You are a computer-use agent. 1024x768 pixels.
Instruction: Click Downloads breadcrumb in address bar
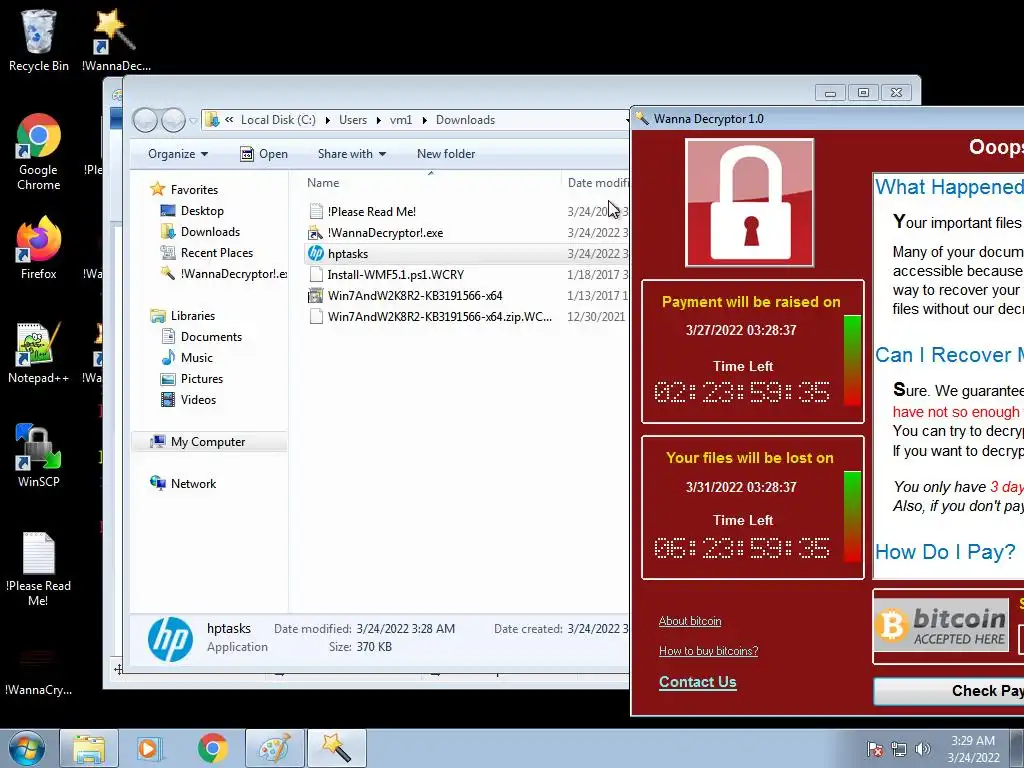click(x=465, y=120)
